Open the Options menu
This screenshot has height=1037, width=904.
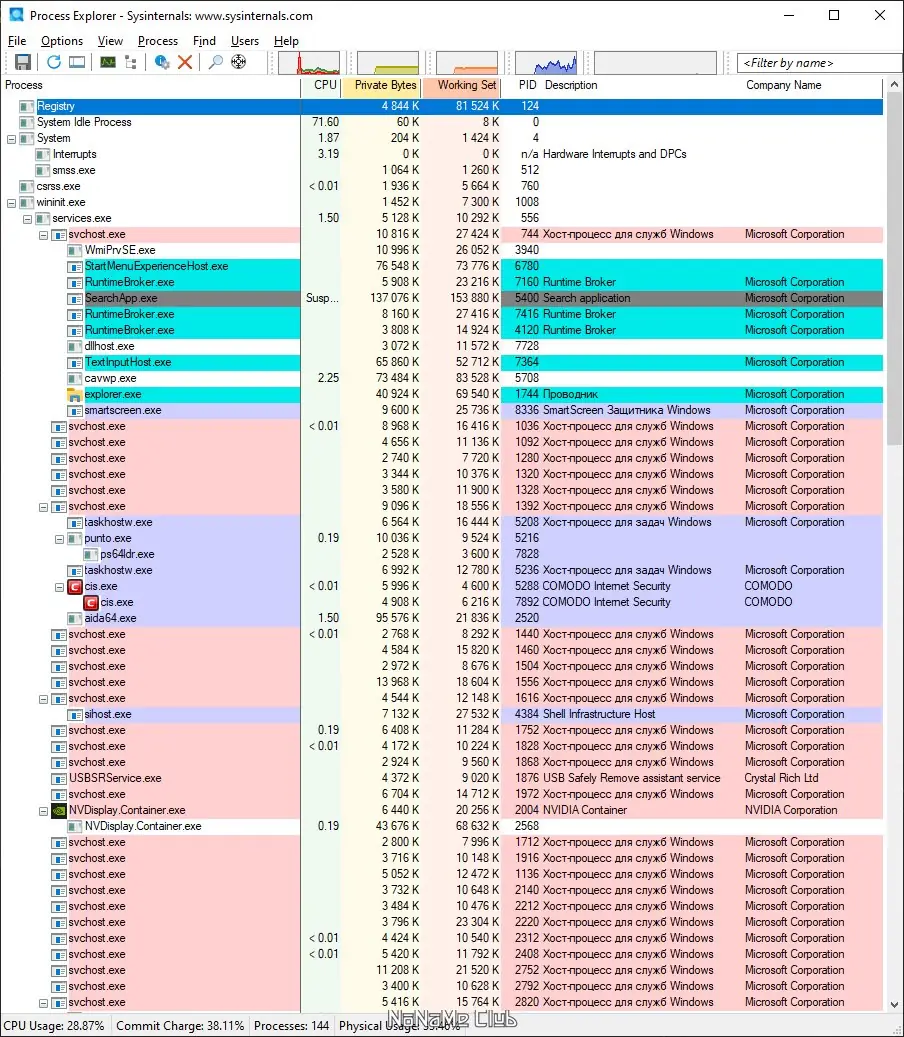[62, 41]
